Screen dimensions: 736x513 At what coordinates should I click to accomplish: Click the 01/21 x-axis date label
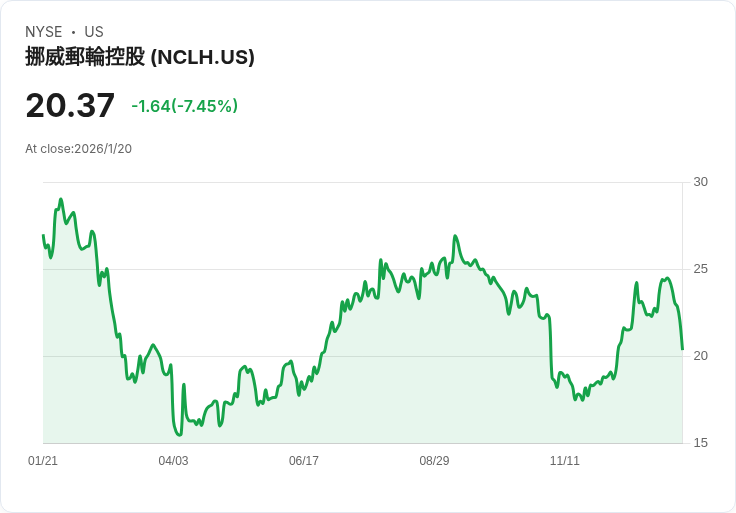[x=43, y=461]
